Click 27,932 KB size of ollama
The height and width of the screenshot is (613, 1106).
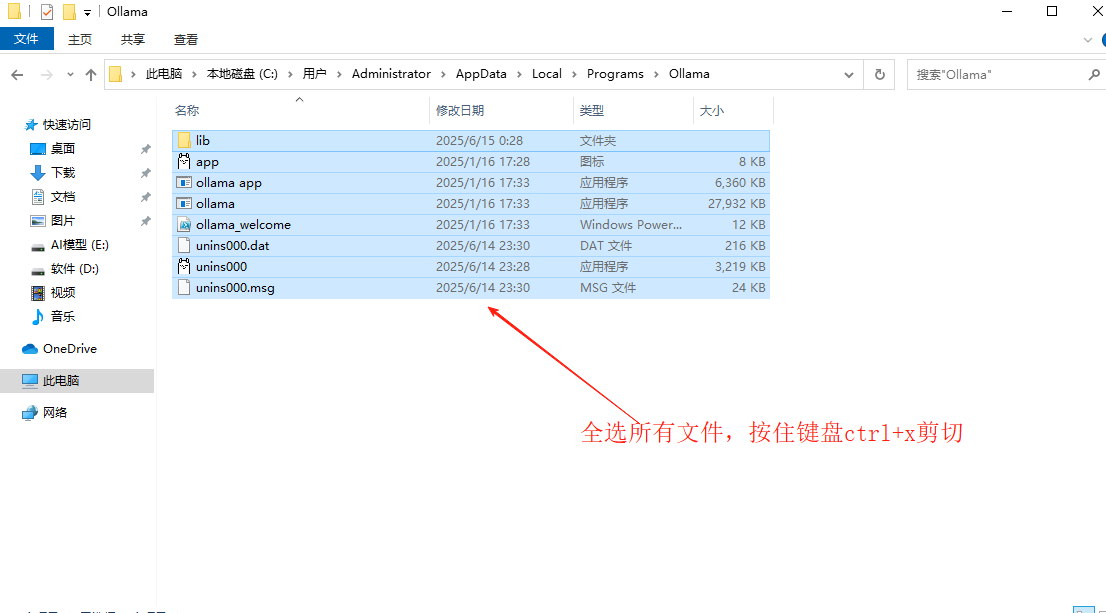[x=736, y=204]
